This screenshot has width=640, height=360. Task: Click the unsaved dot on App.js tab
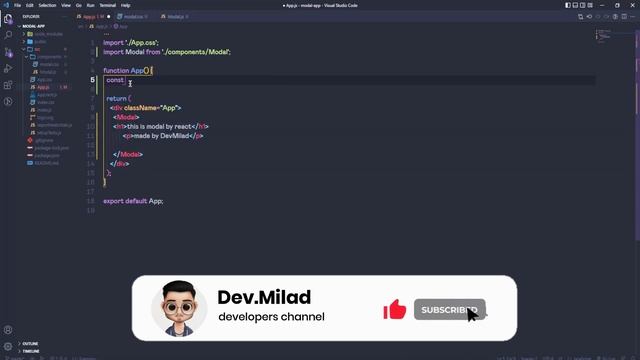[109, 17]
